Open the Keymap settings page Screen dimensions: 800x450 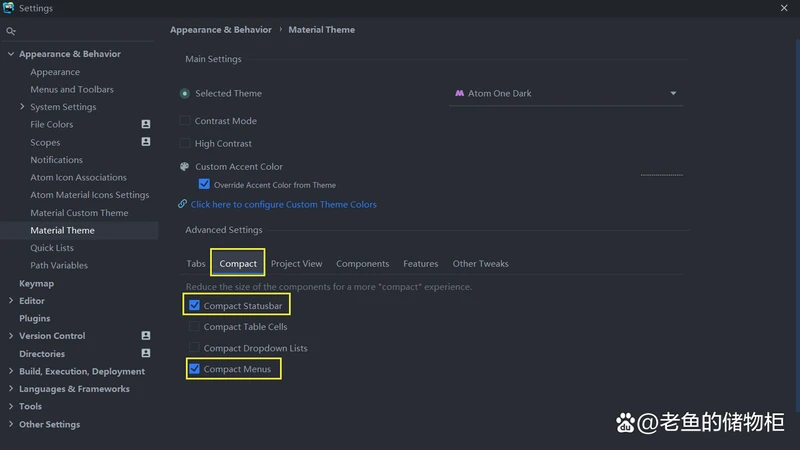36,283
